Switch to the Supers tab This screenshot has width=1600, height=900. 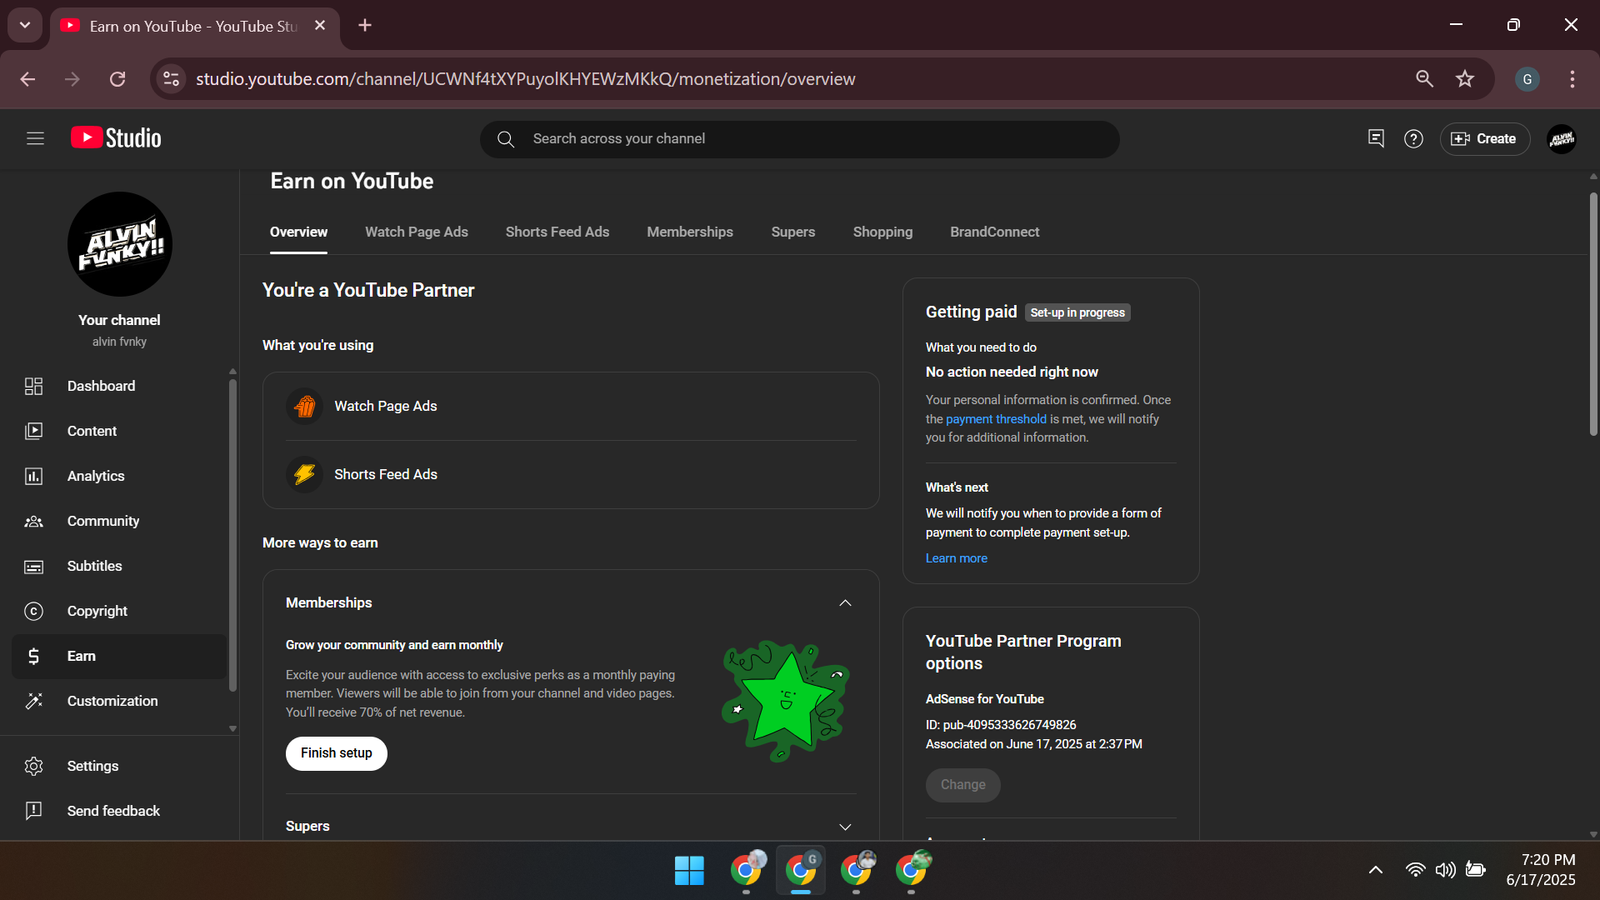coord(793,232)
